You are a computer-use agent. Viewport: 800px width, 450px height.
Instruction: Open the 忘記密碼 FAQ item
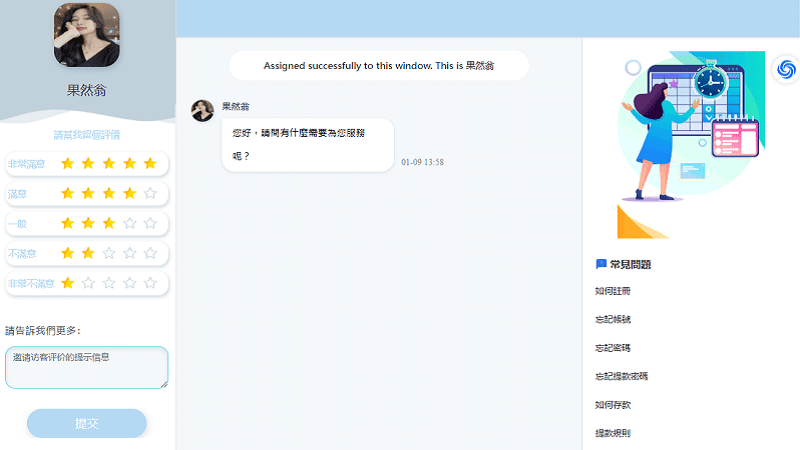coord(612,348)
